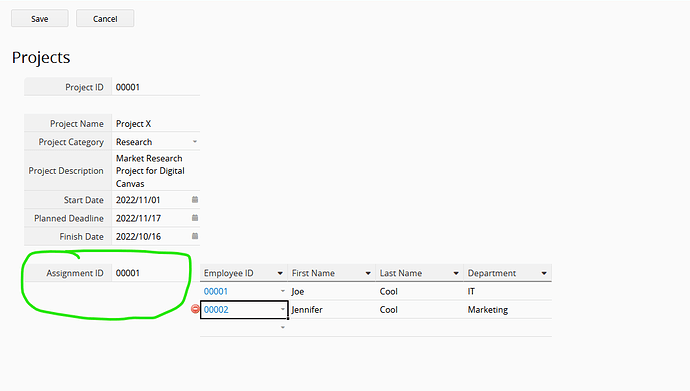690x391 pixels.
Task: Open the Last Name column filter arrow
Action: [x=456, y=273]
